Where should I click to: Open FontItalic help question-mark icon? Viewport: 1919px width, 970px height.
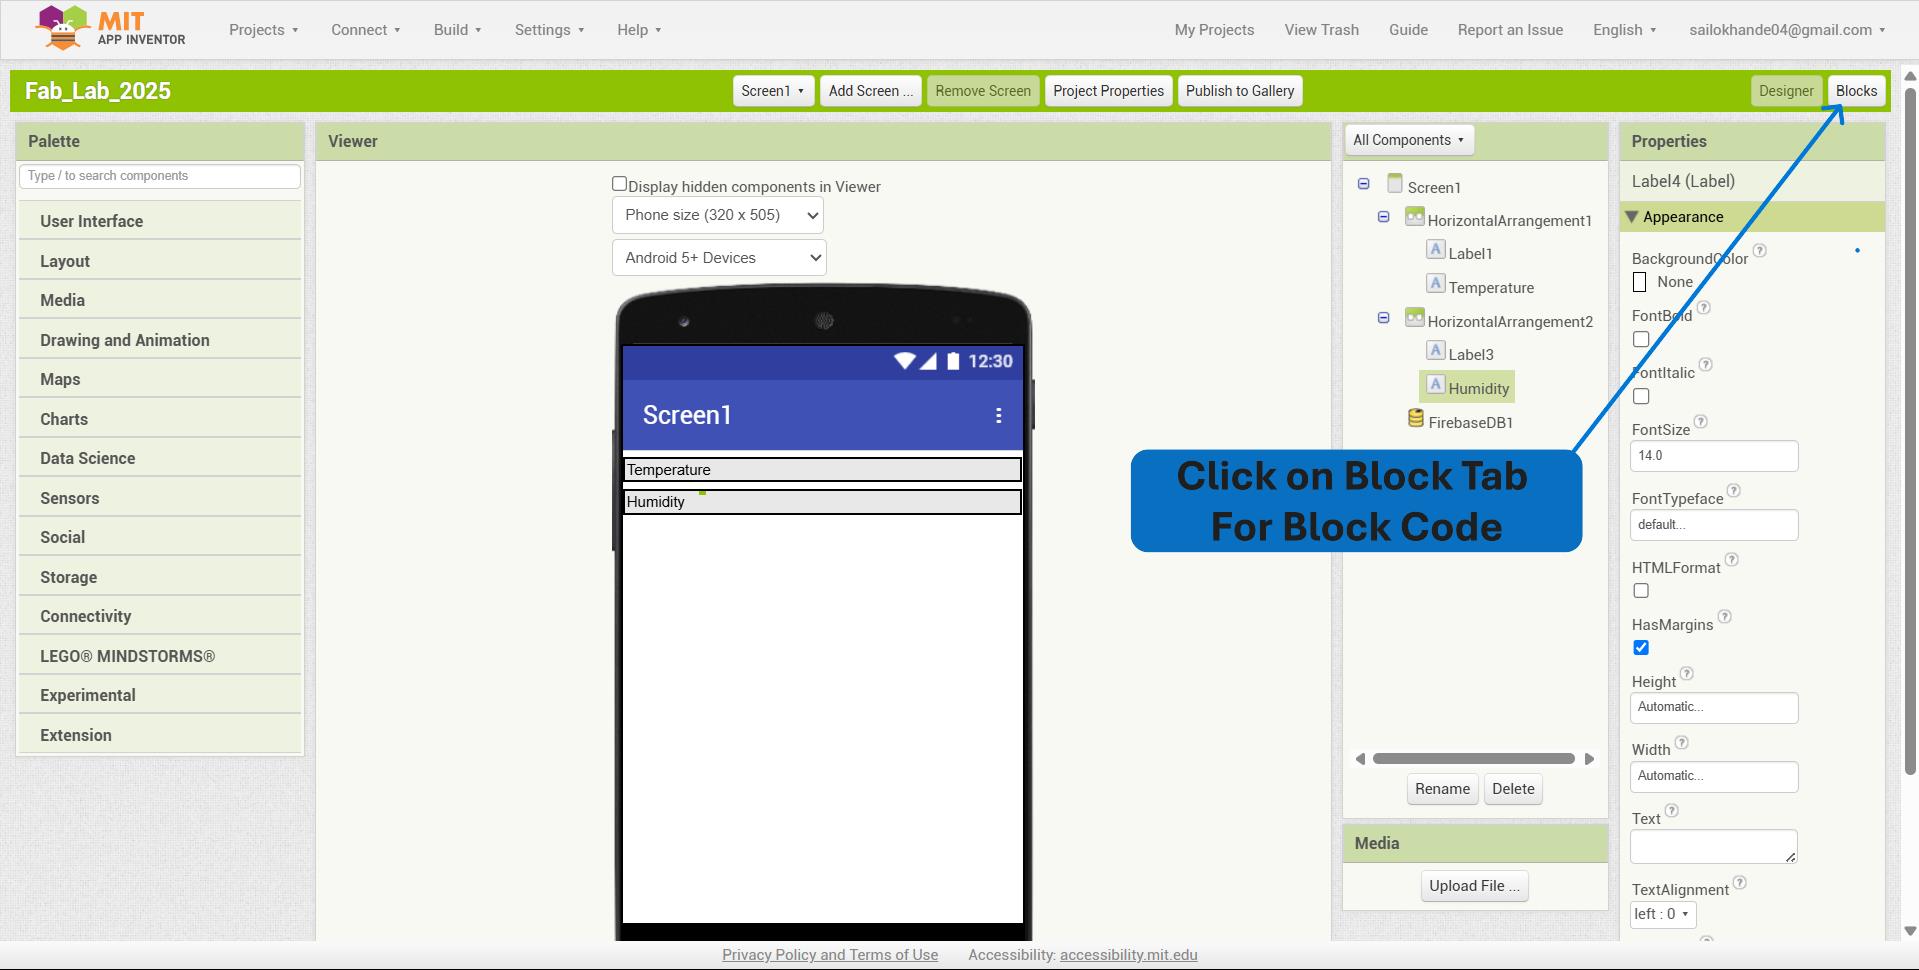[x=1706, y=365]
